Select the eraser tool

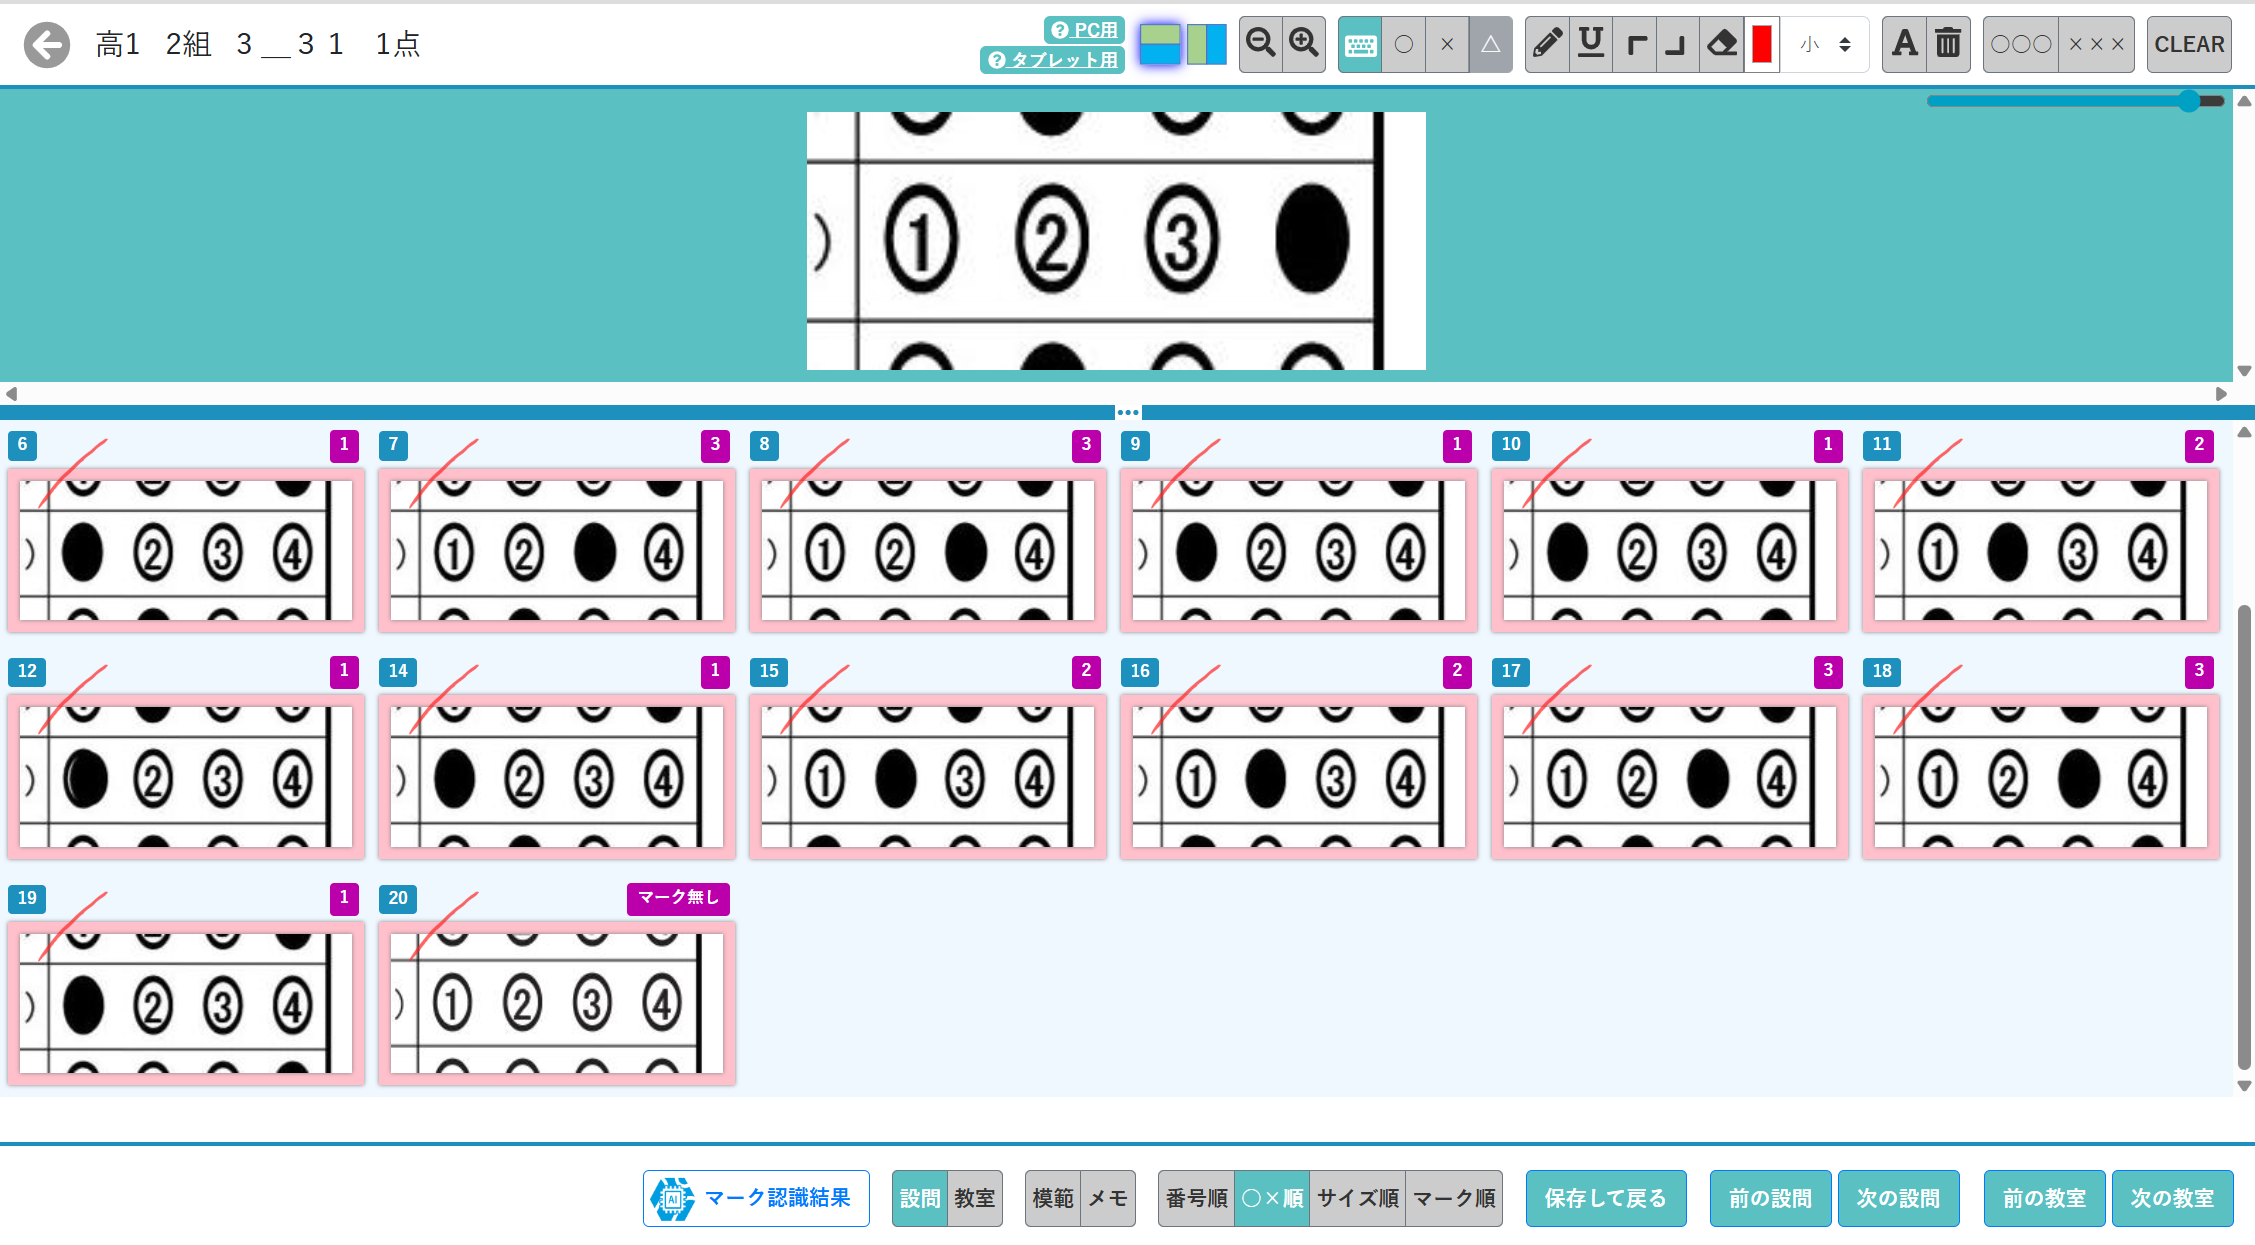(x=1721, y=44)
